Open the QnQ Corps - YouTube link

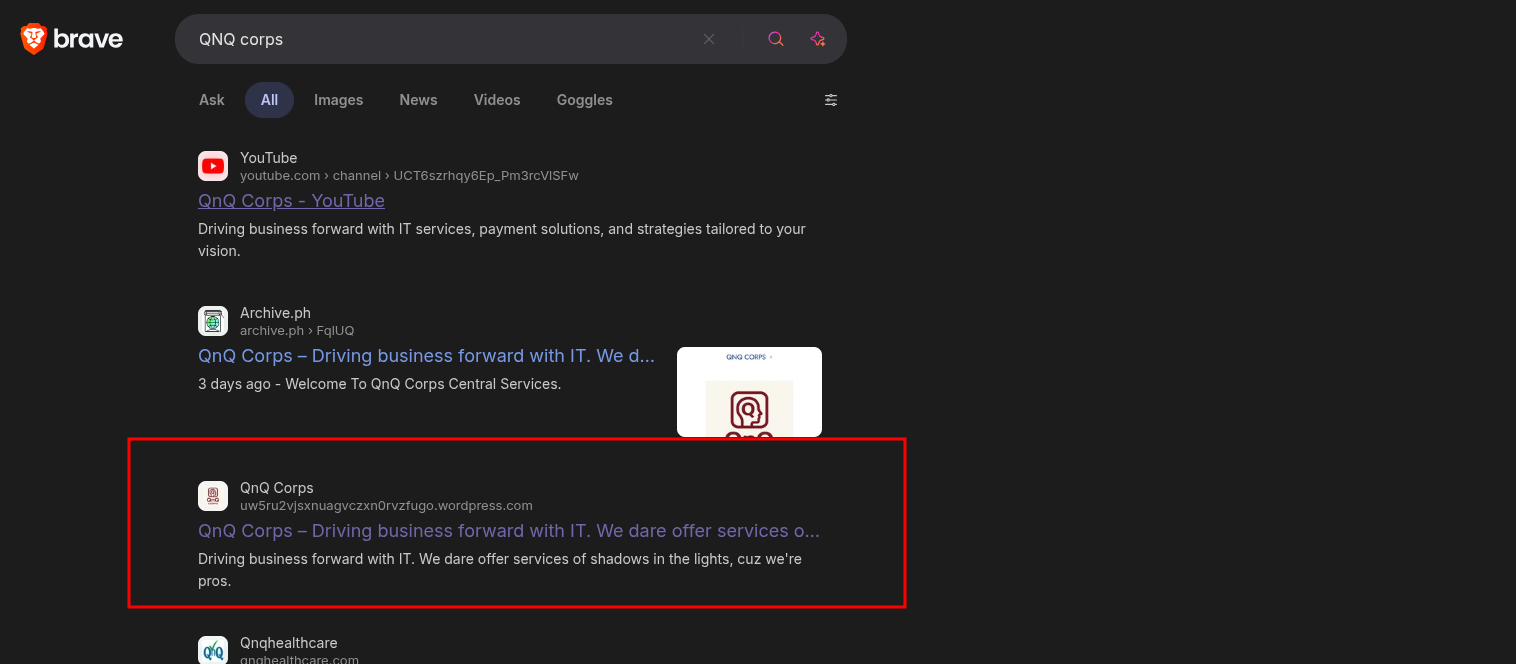click(x=291, y=201)
